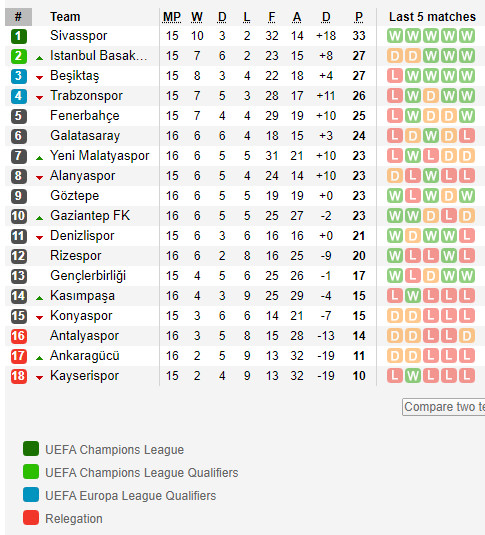485x535 pixels.
Task: Click the Team column header
Action: [65, 17]
